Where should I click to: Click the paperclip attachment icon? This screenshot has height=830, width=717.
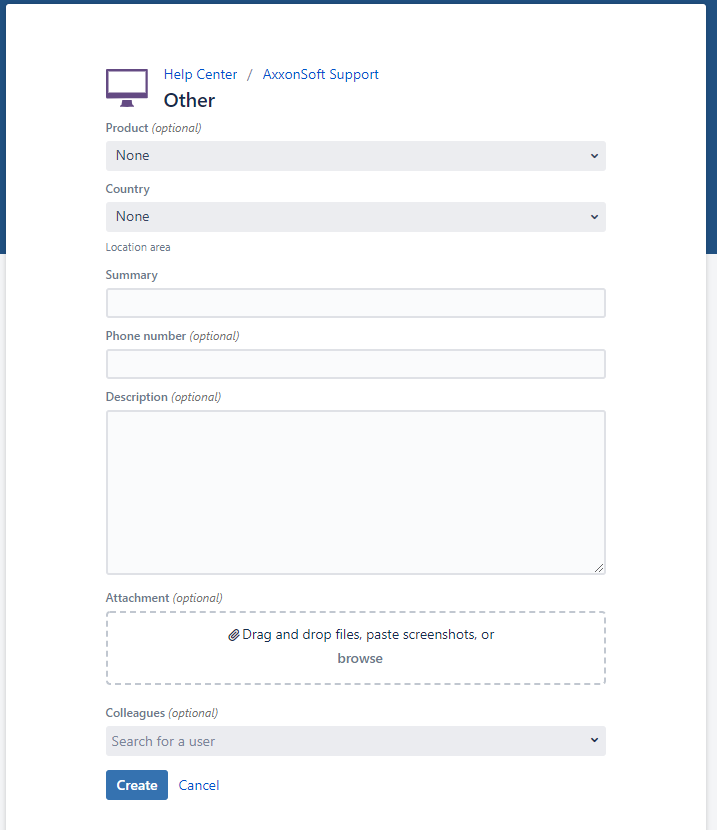[234, 635]
